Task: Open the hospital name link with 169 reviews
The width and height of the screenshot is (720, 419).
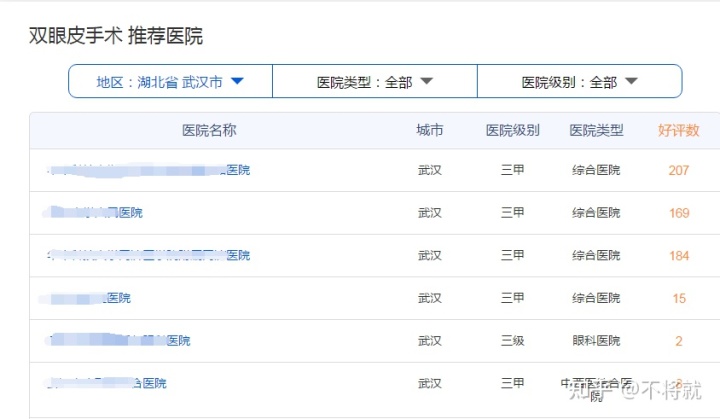Action: [94, 213]
